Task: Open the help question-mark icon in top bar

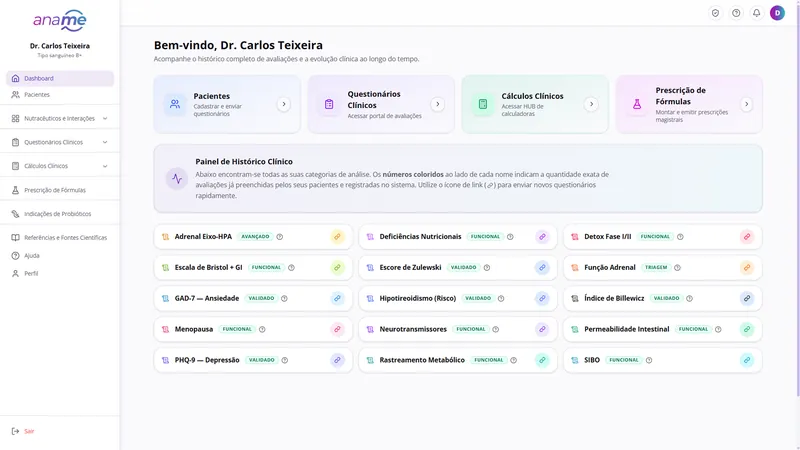Action: [736, 13]
